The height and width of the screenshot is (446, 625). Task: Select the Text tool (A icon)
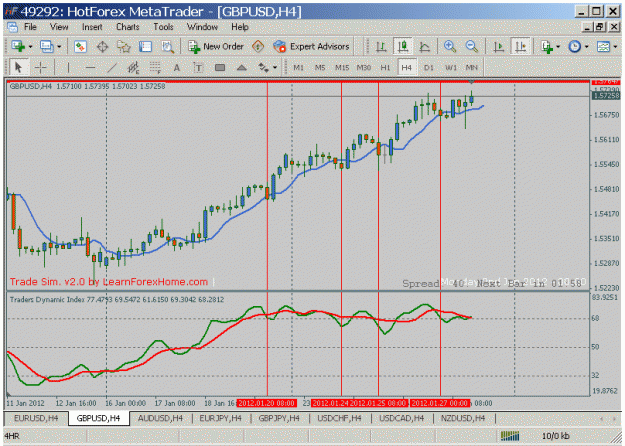177,68
